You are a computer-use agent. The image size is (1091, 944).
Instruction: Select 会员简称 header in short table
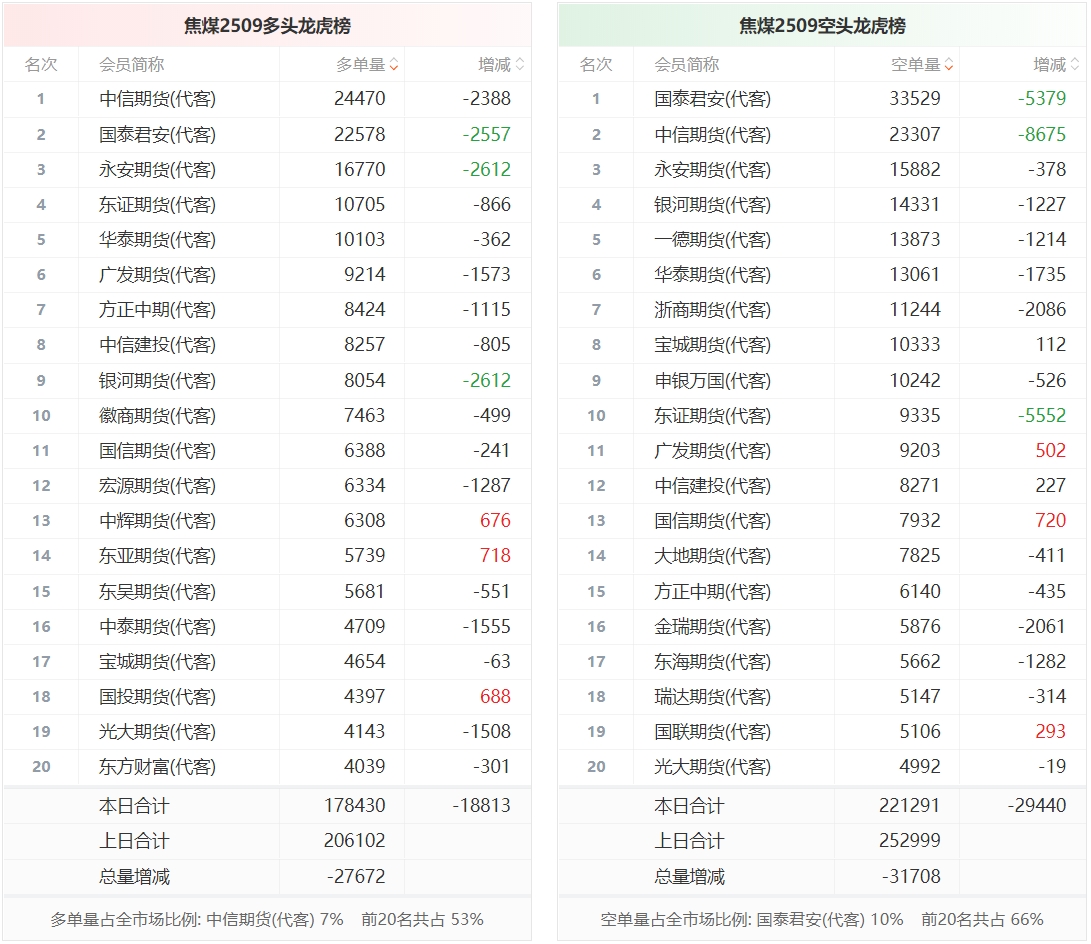point(687,65)
